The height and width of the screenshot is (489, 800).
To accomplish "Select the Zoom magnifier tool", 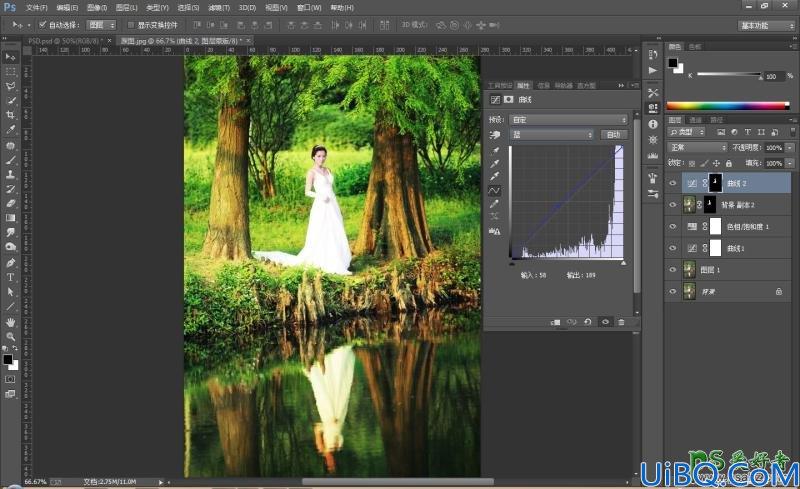I will click(x=10, y=336).
